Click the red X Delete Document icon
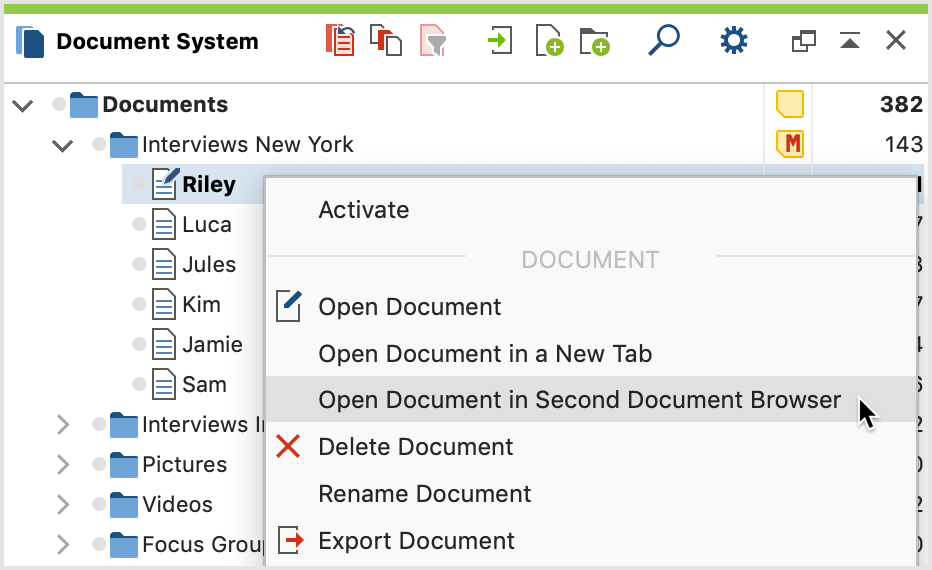Image resolution: width=932 pixels, height=570 pixels. pos(288,446)
